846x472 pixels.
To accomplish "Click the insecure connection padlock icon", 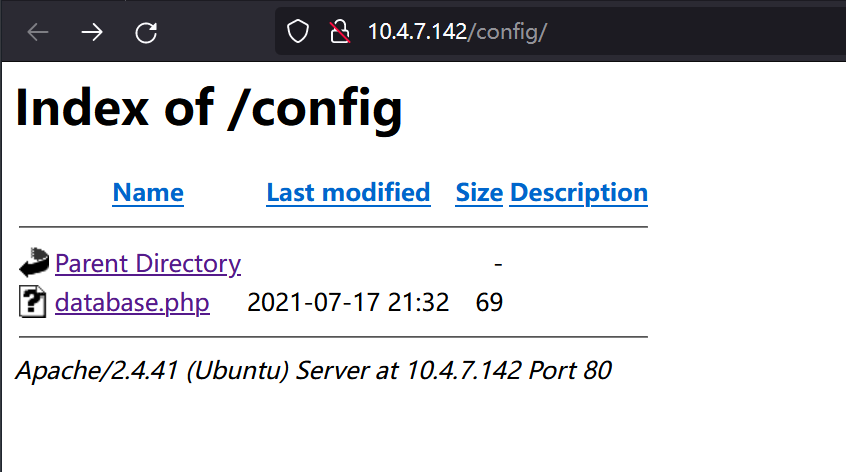I will (340, 31).
